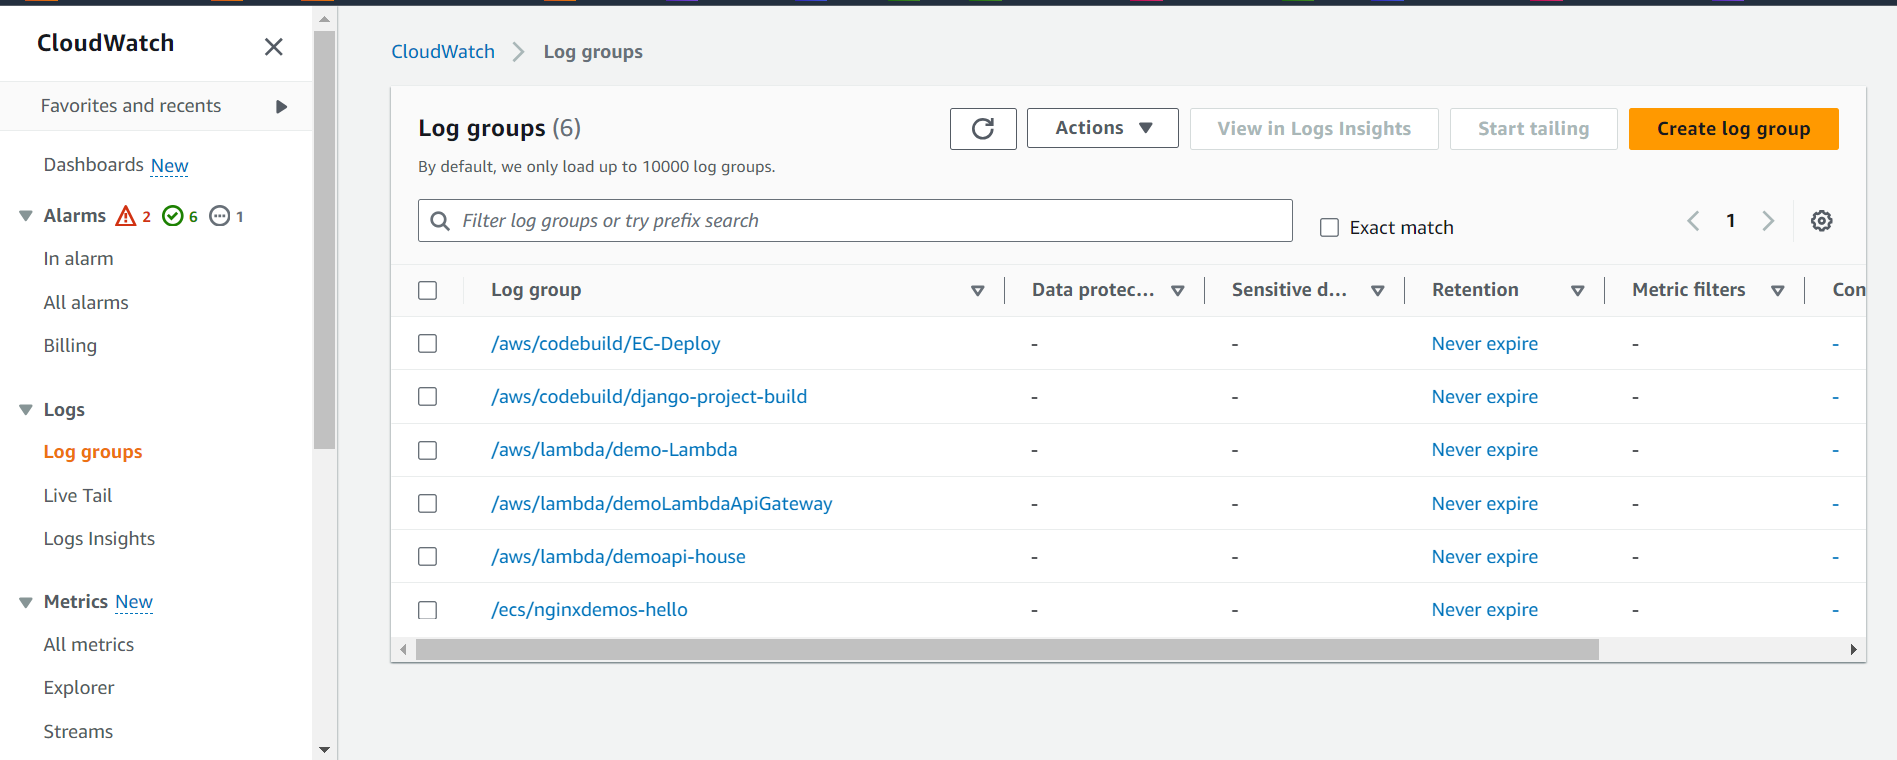1897x760 pixels.
Task: Open Explorer in sidebar
Action: 79,688
